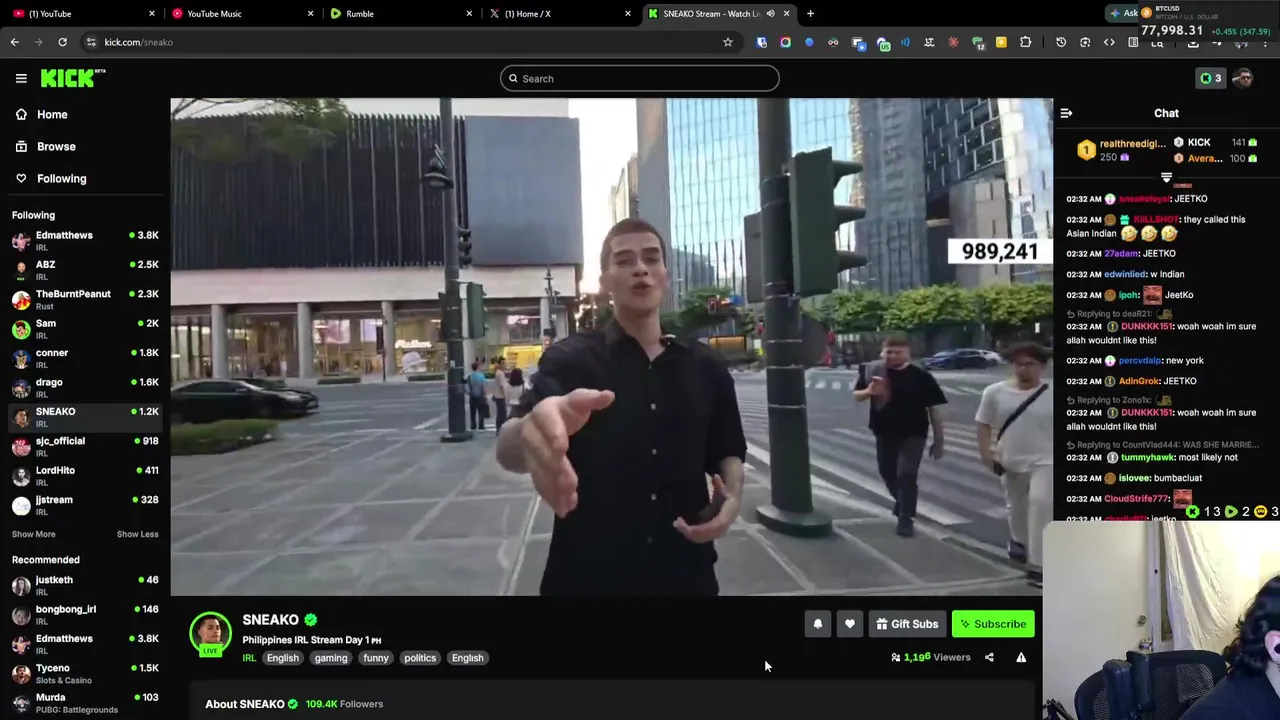
Task: Collapse following list with Show Less
Action: coord(137,534)
